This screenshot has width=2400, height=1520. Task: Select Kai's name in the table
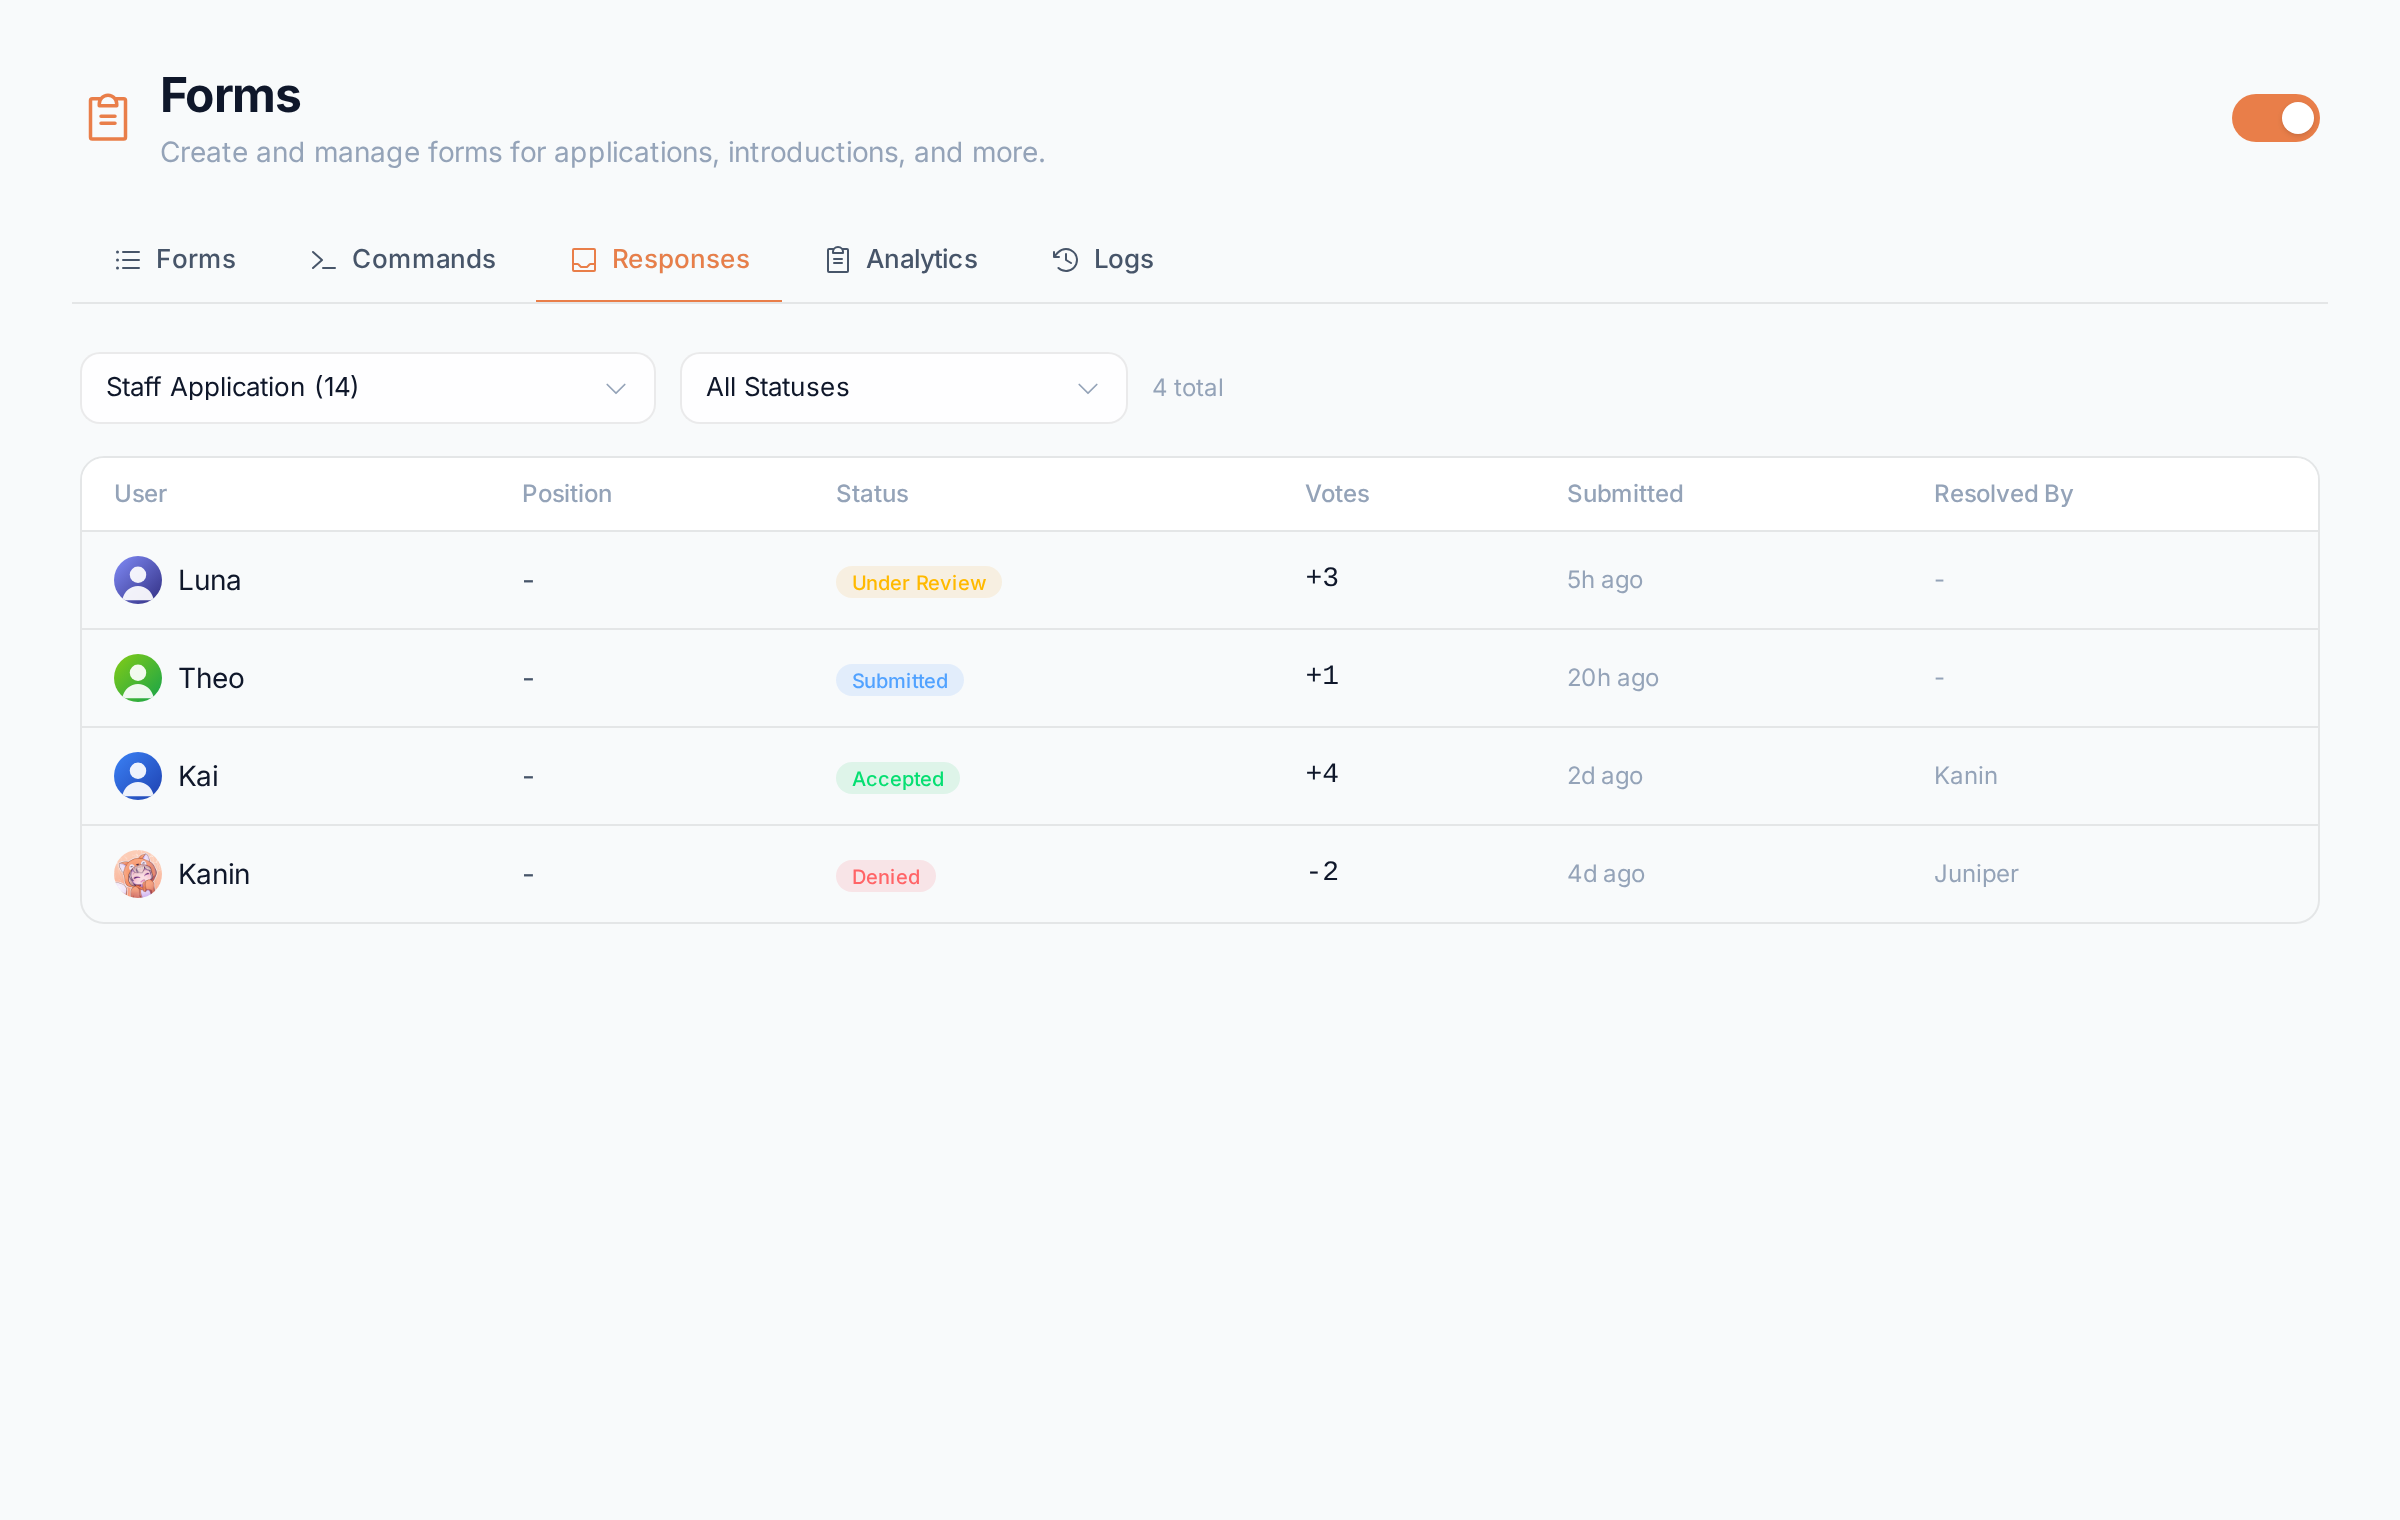(x=198, y=776)
